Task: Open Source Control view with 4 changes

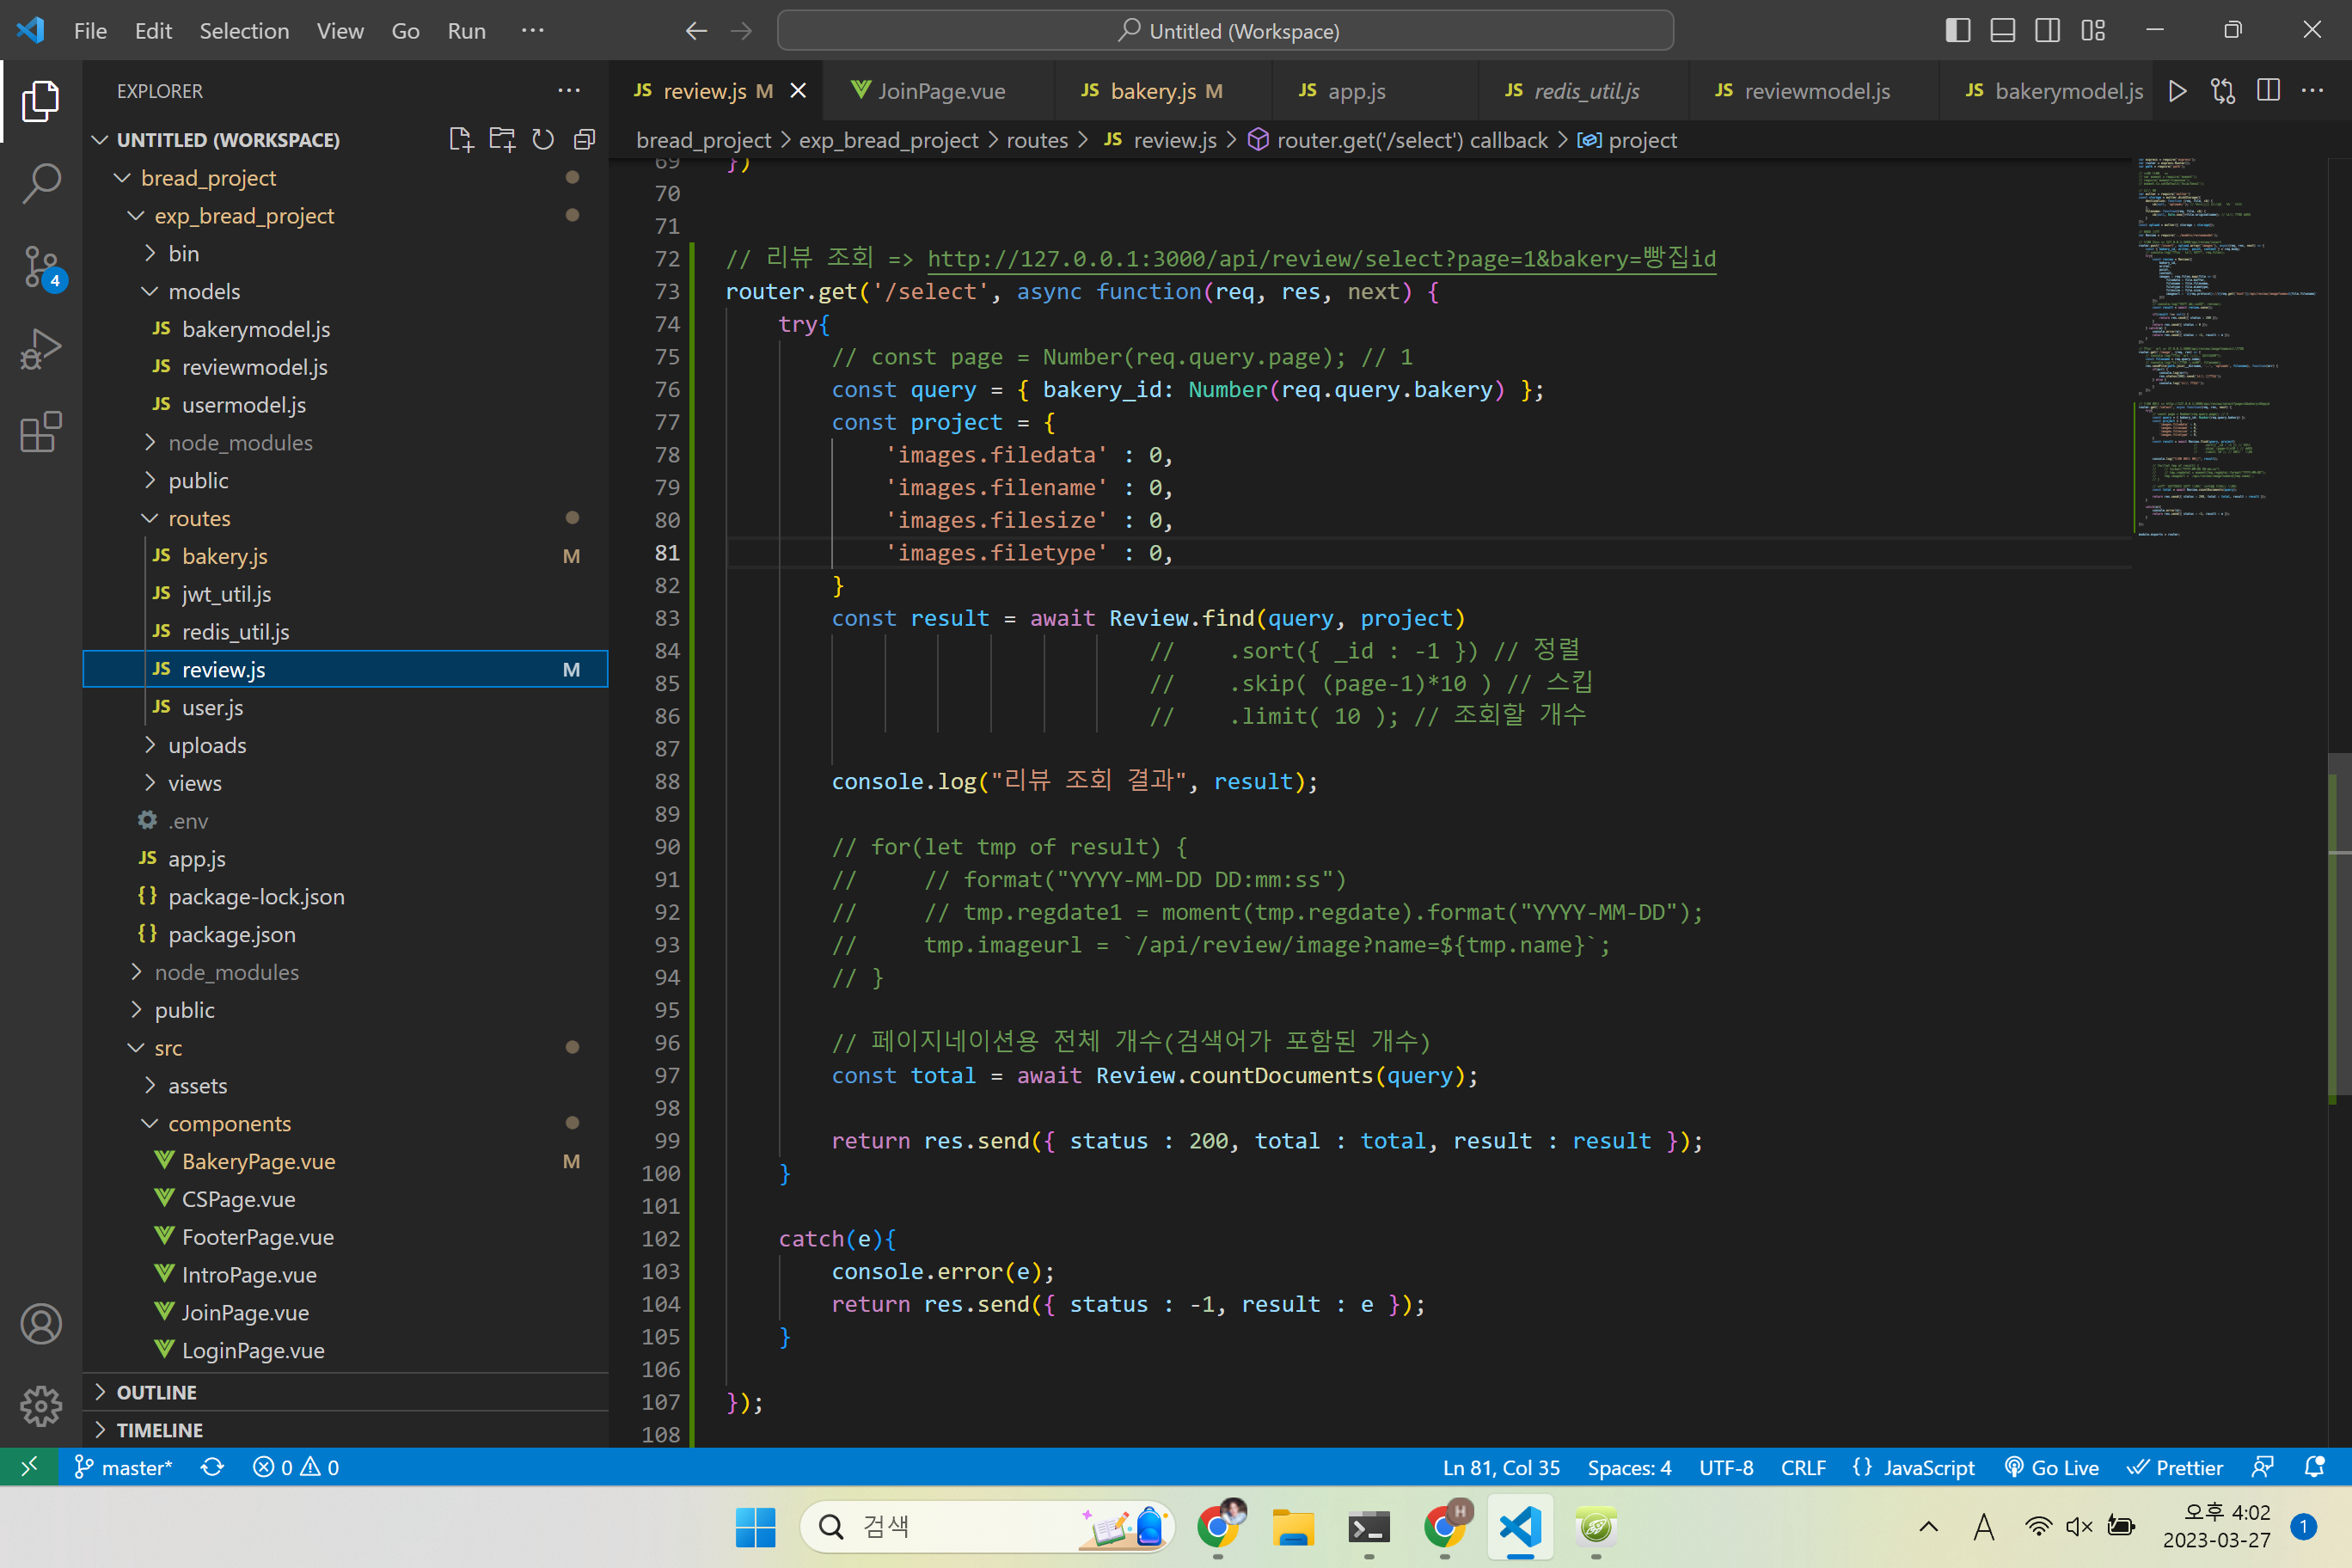Action: pos(41,267)
